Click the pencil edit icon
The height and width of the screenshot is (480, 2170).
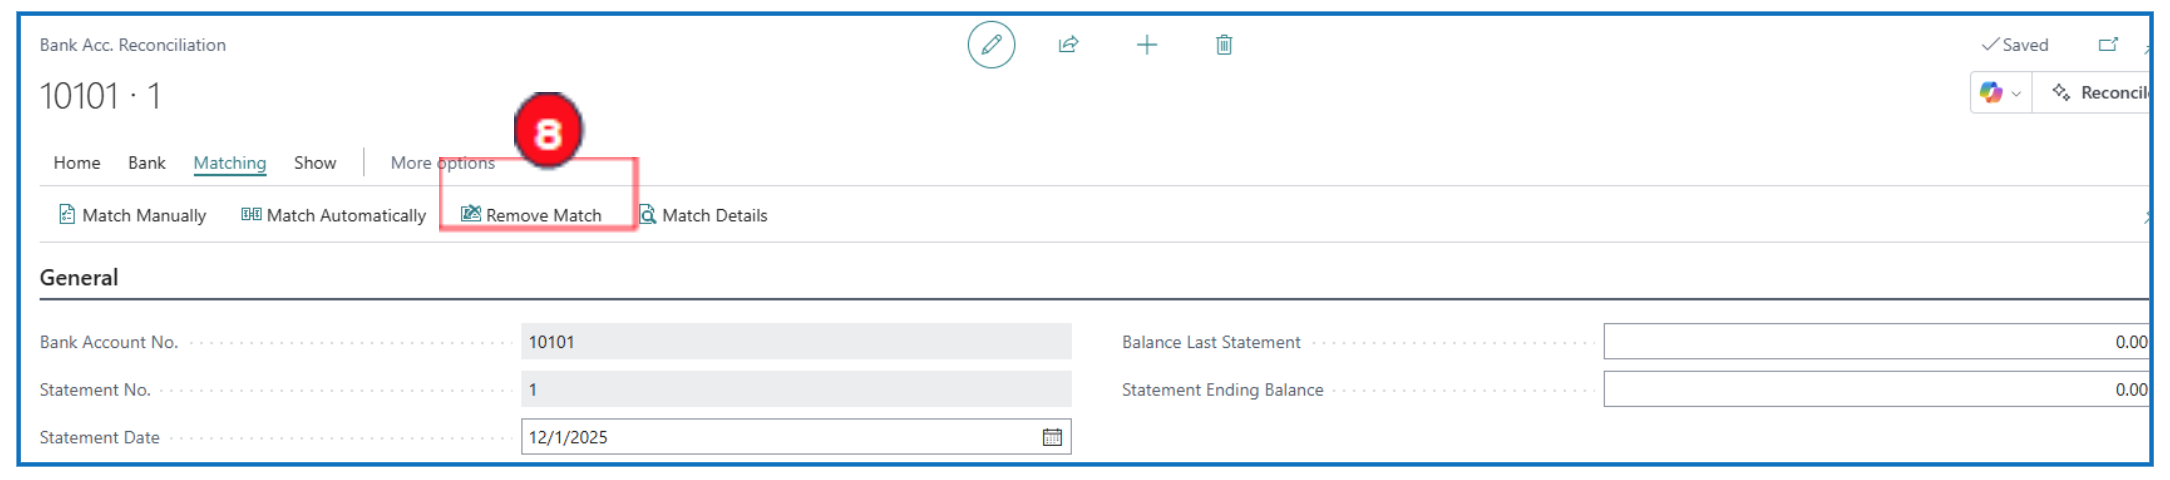pos(991,45)
